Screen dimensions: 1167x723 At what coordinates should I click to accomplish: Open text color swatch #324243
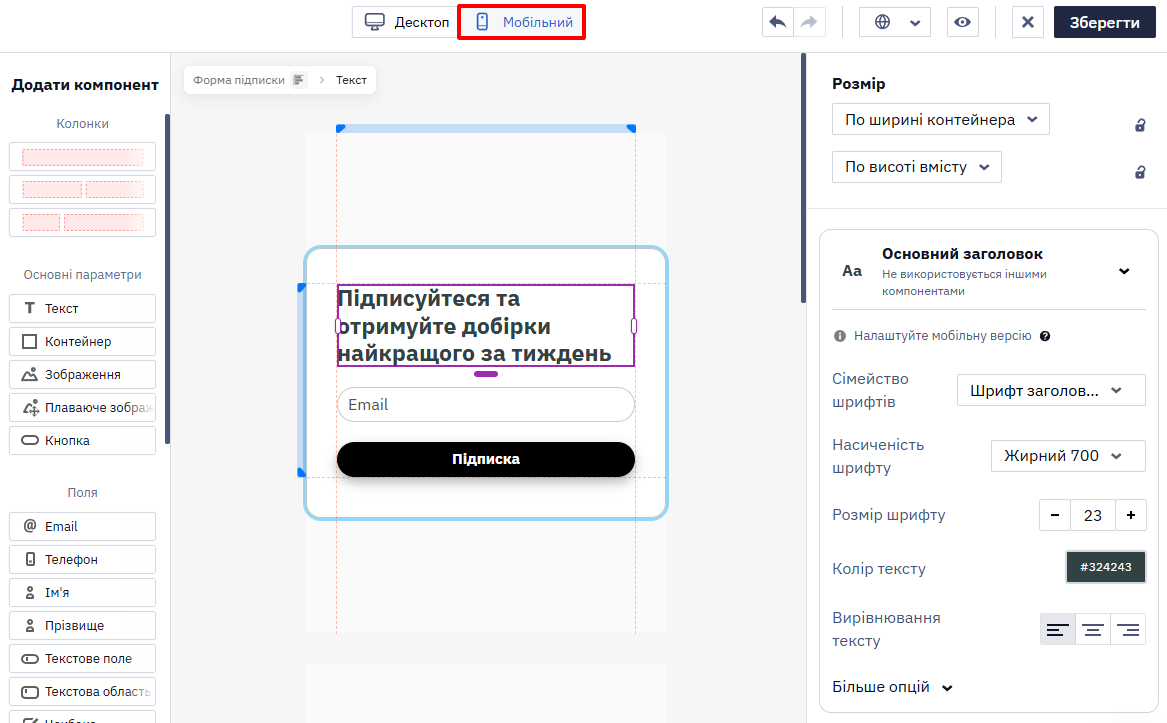pyautogui.click(x=1106, y=567)
